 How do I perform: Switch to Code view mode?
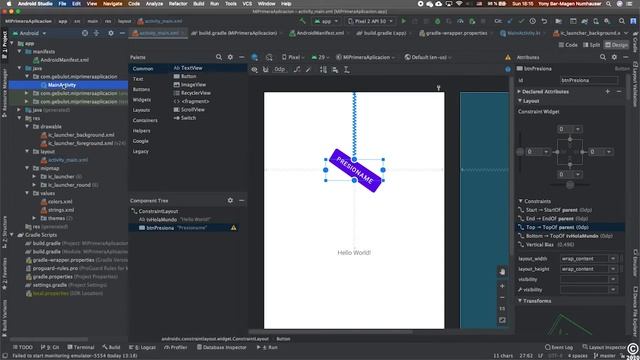[x=568, y=45]
